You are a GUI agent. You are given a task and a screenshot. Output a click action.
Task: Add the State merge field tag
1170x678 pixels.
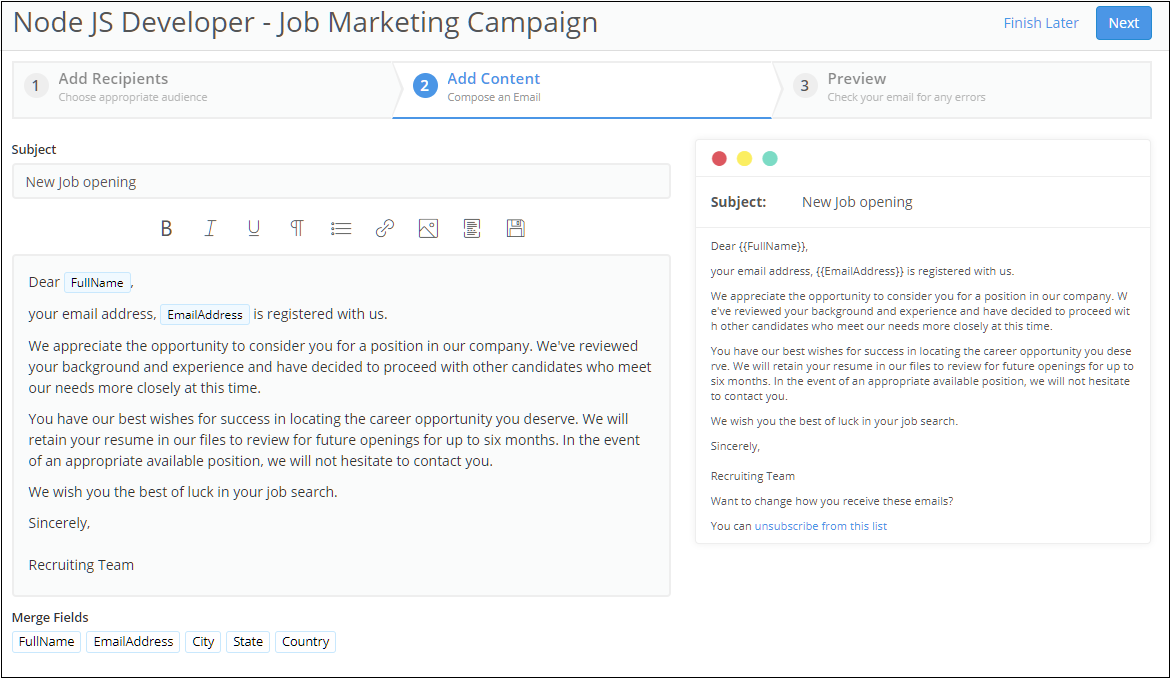click(248, 642)
